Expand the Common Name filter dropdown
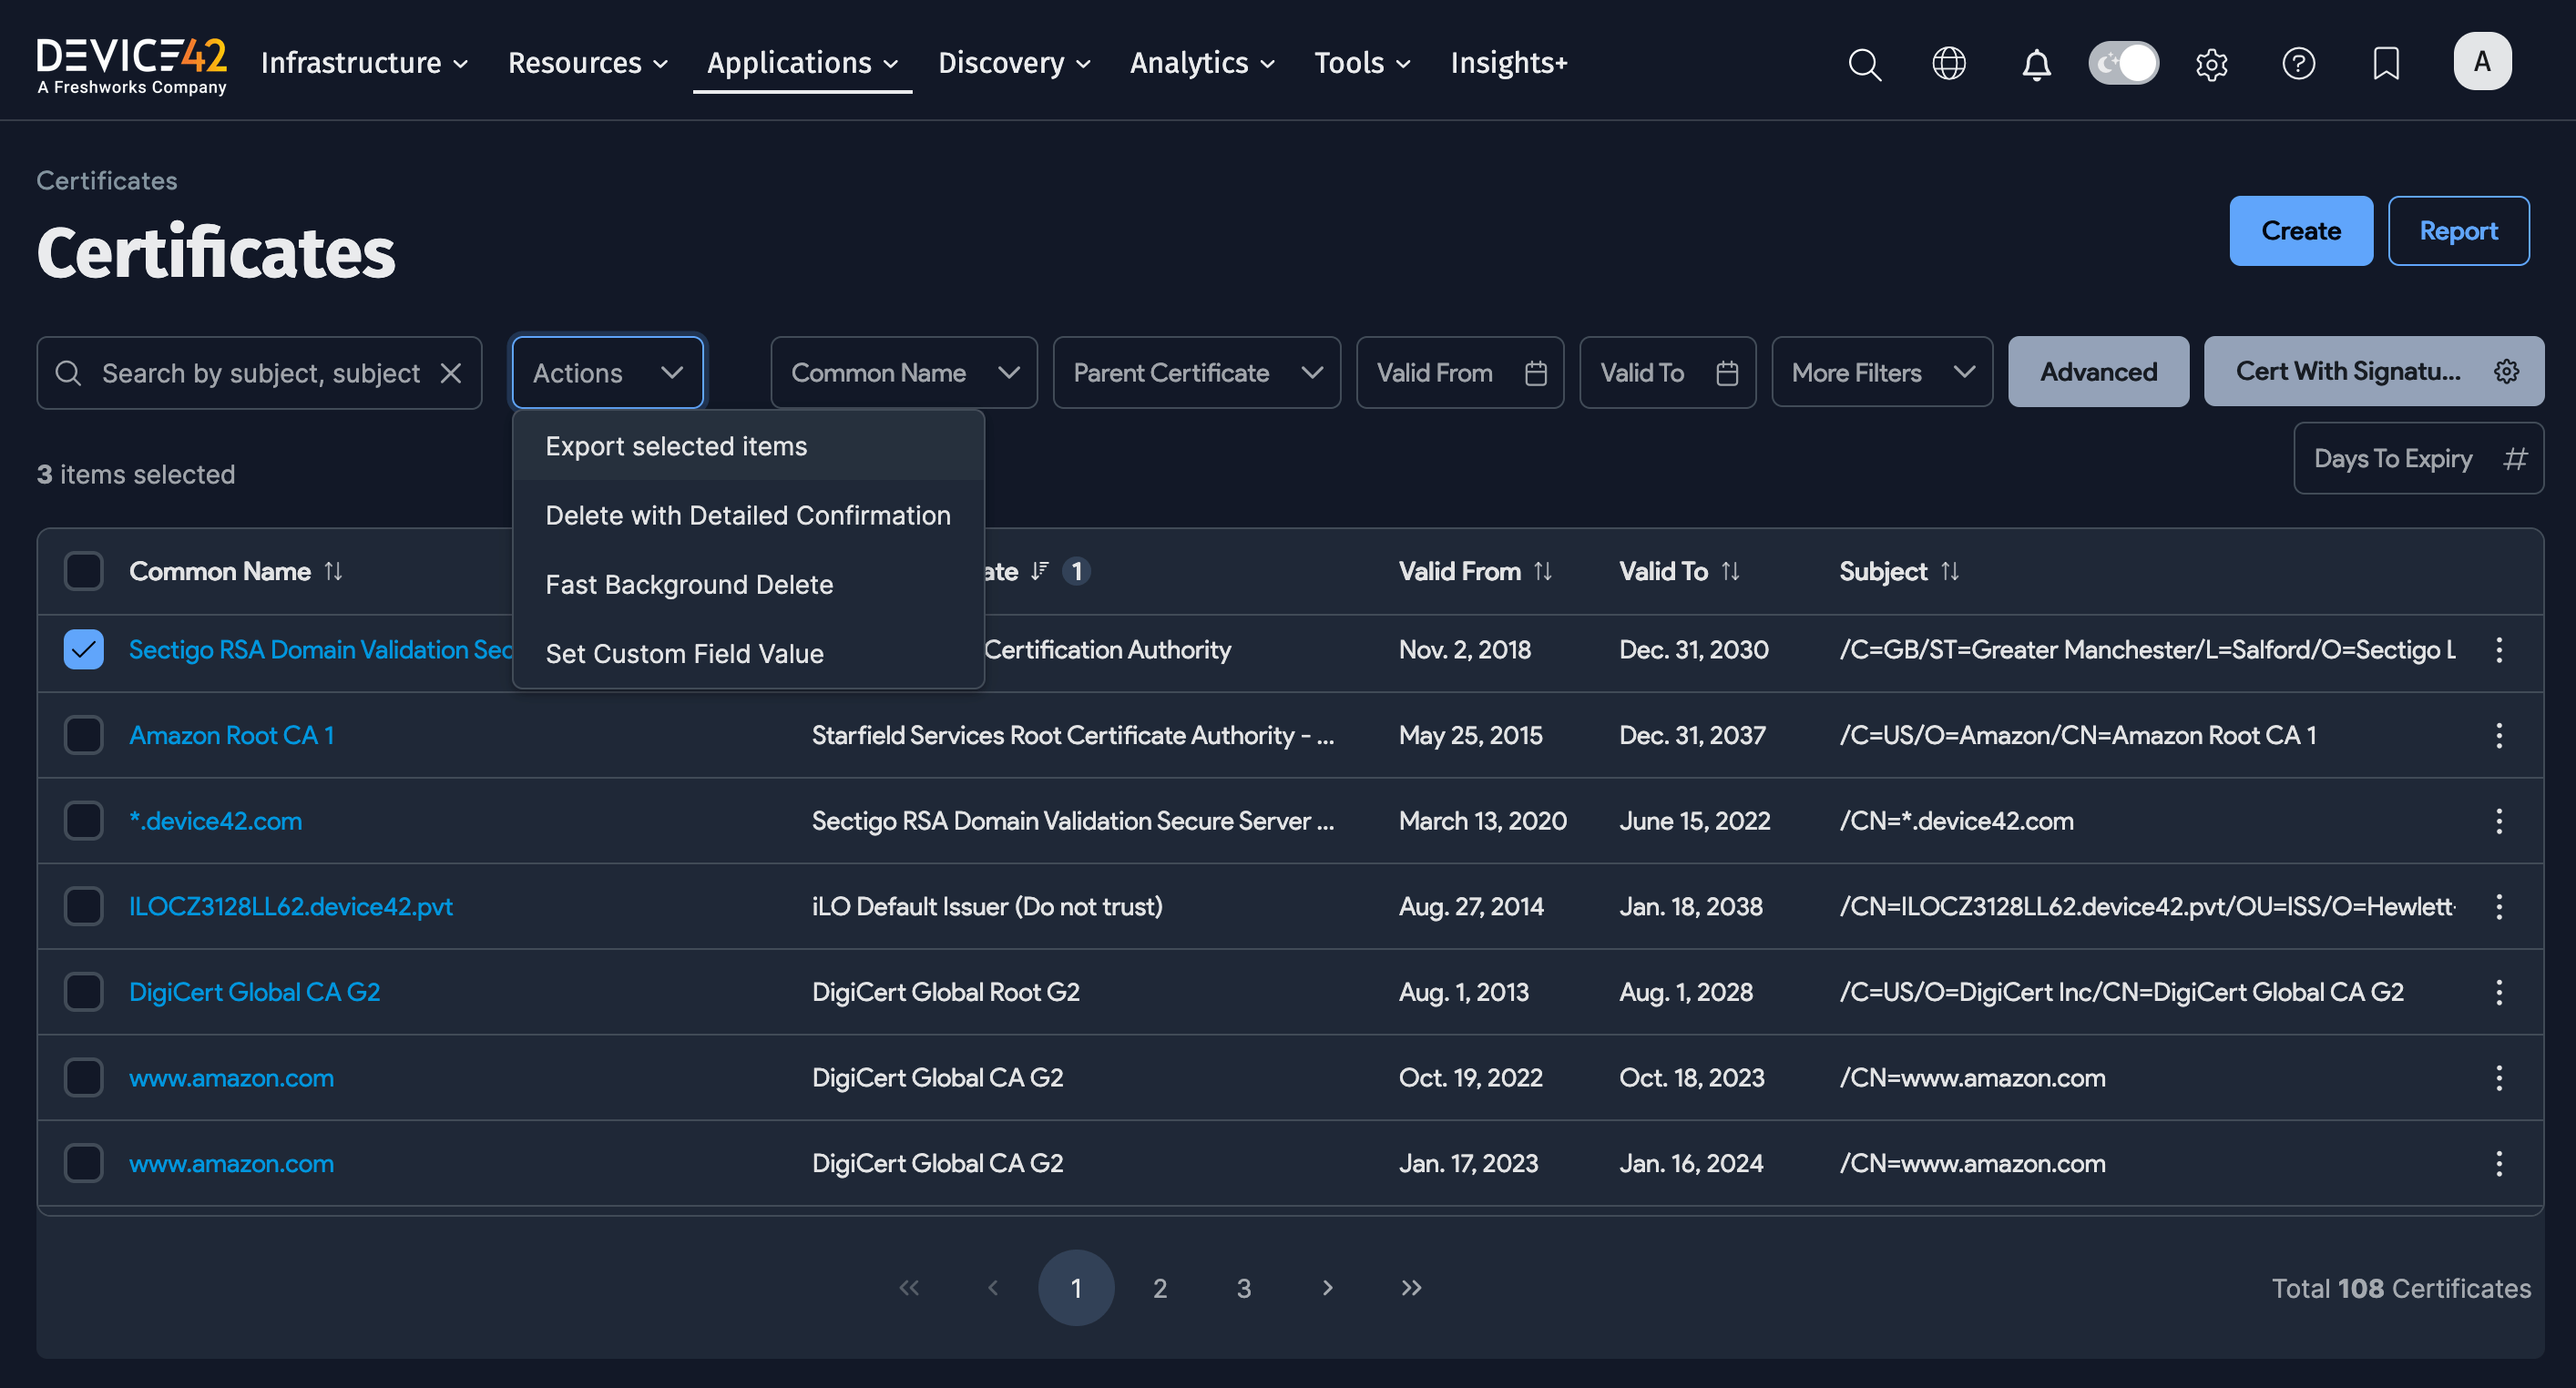2576x1388 pixels. pyautogui.click(x=903, y=373)
